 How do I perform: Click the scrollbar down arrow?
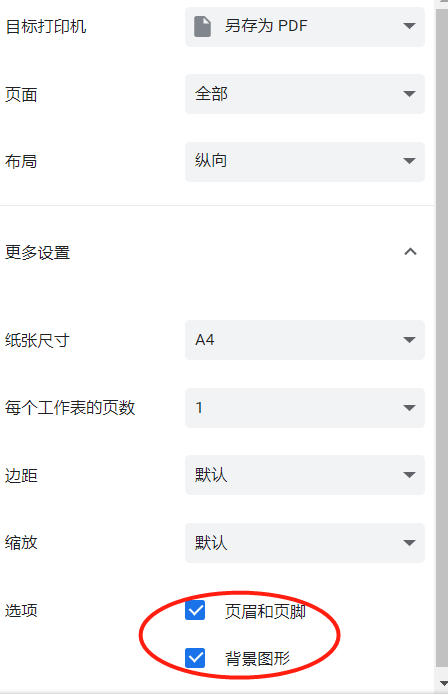pyautogui.click(x=442, y=684)
